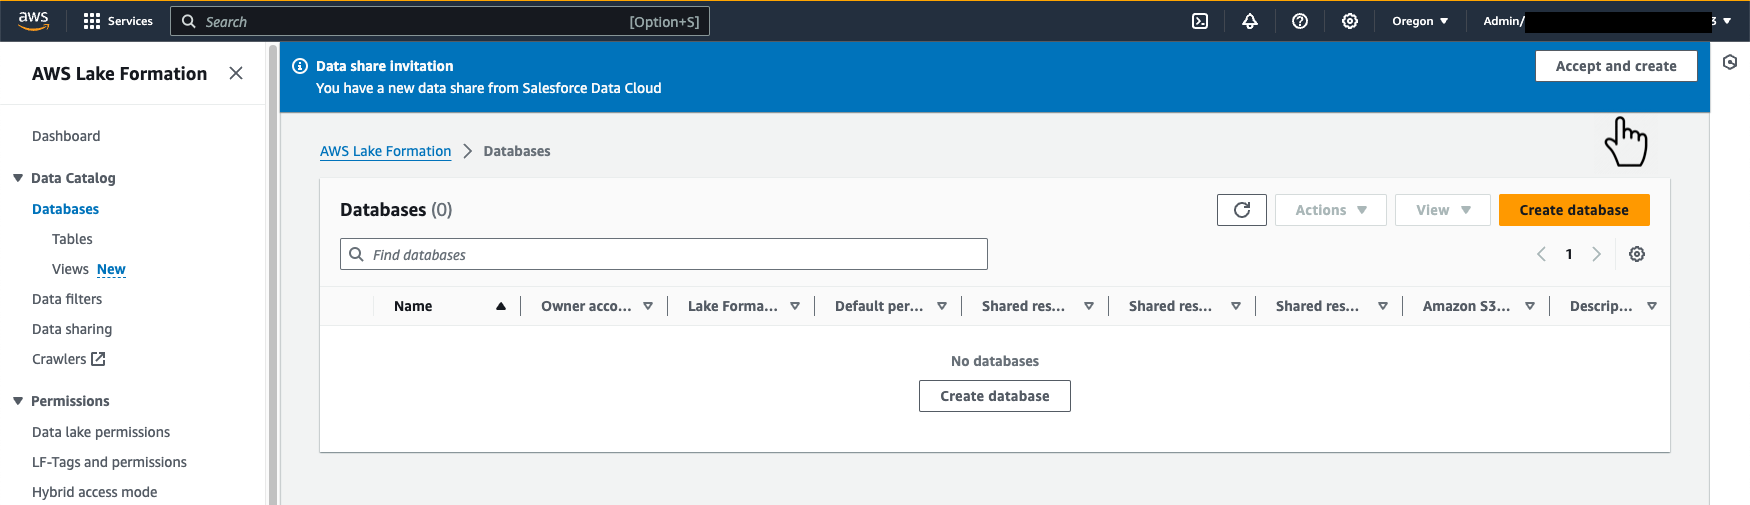Collapse the Data Catalog section

point(18,178)
